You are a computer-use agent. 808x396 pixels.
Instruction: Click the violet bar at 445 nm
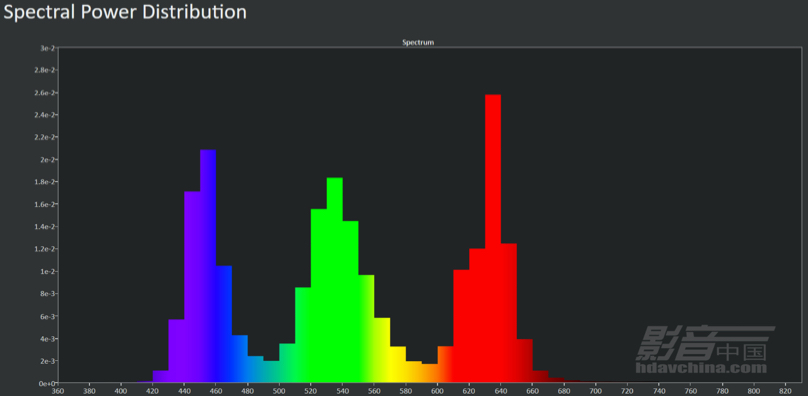(x=192, y=287)
